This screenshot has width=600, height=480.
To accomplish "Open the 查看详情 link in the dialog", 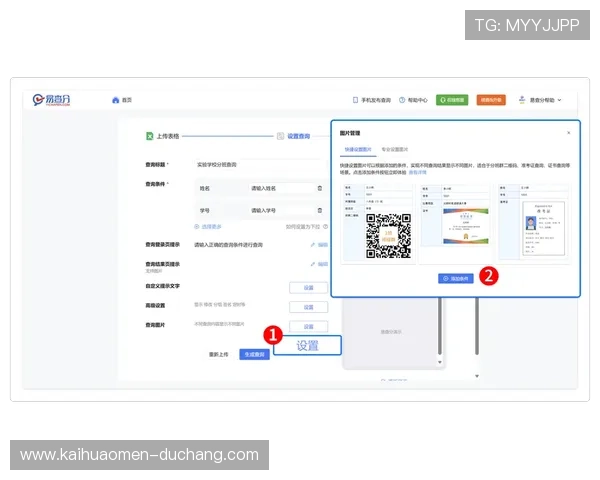I will click(x=417, y=173).
